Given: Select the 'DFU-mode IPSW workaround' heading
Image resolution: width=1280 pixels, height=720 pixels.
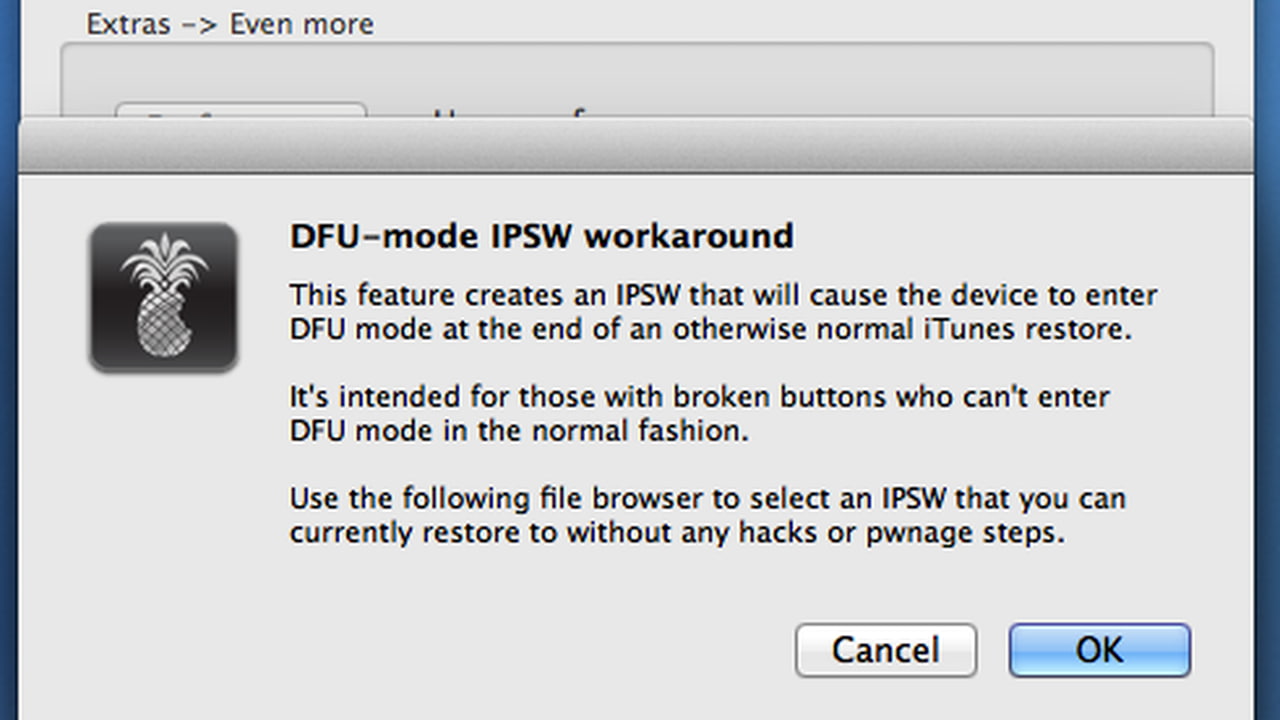Looking at the screenshot, I should pos(541,236).
